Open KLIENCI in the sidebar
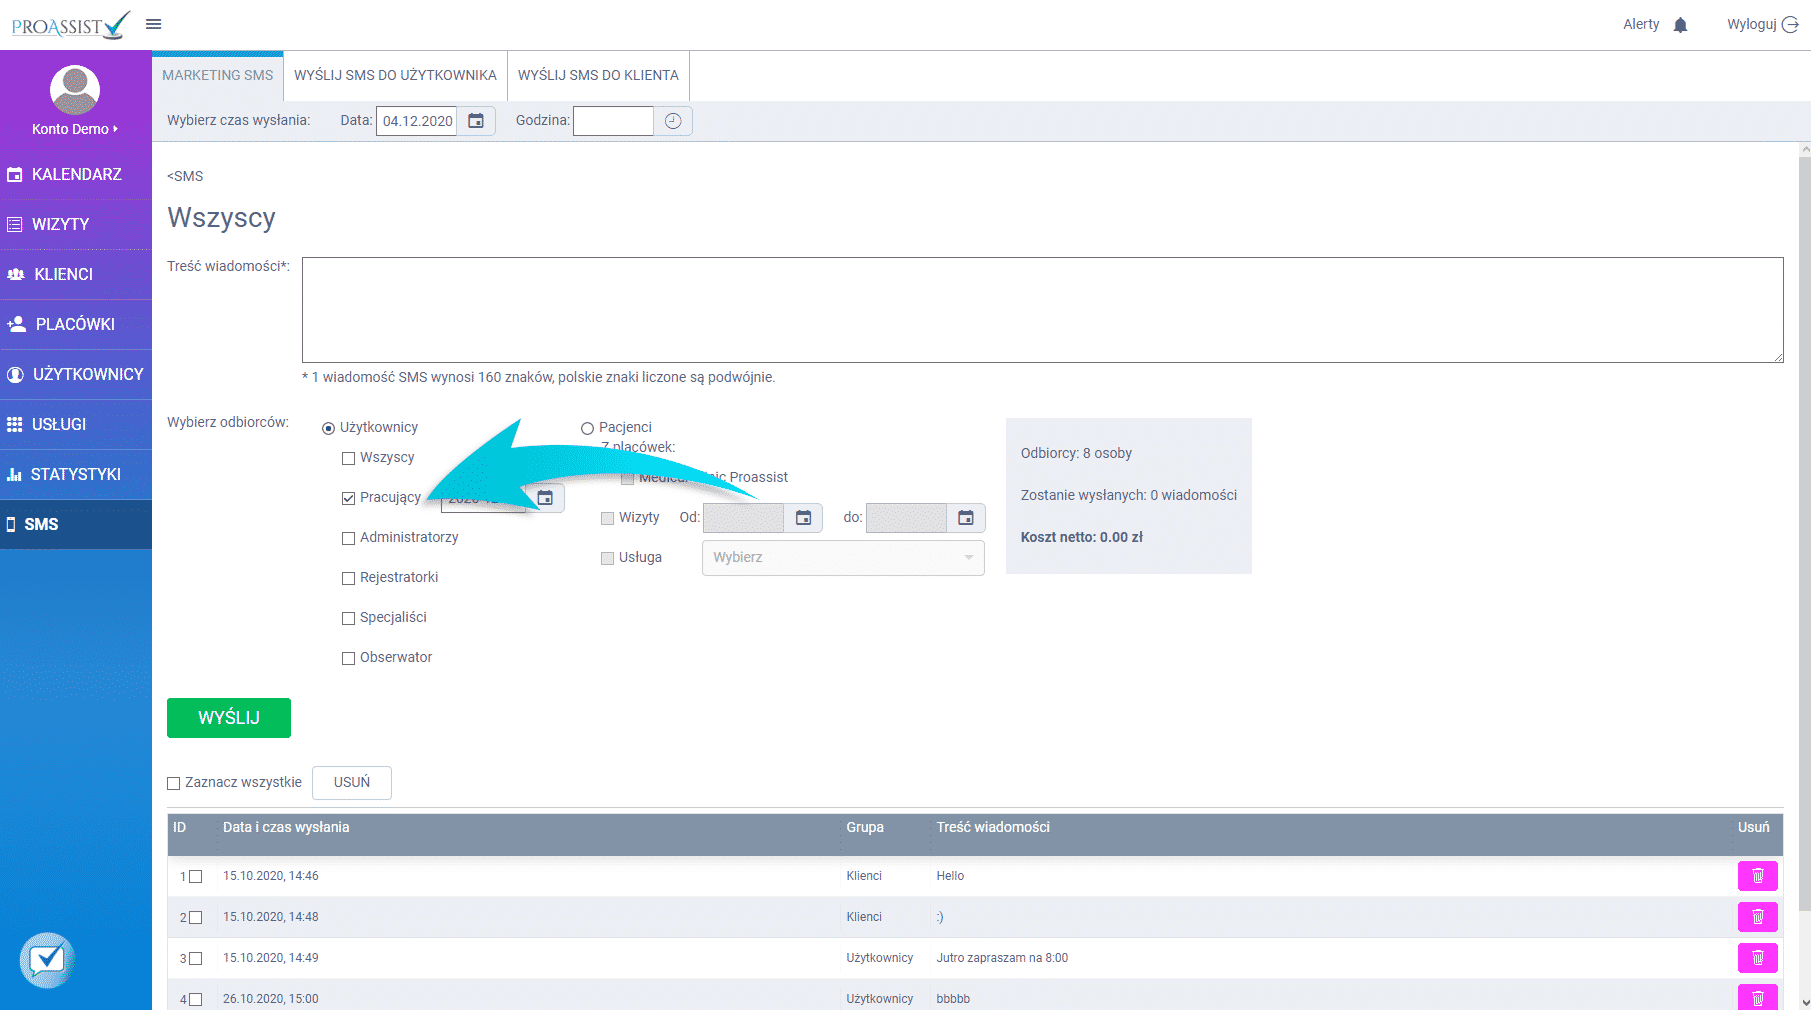The height and width of the screenshot is (1010, 1811). tap(76, 274)
